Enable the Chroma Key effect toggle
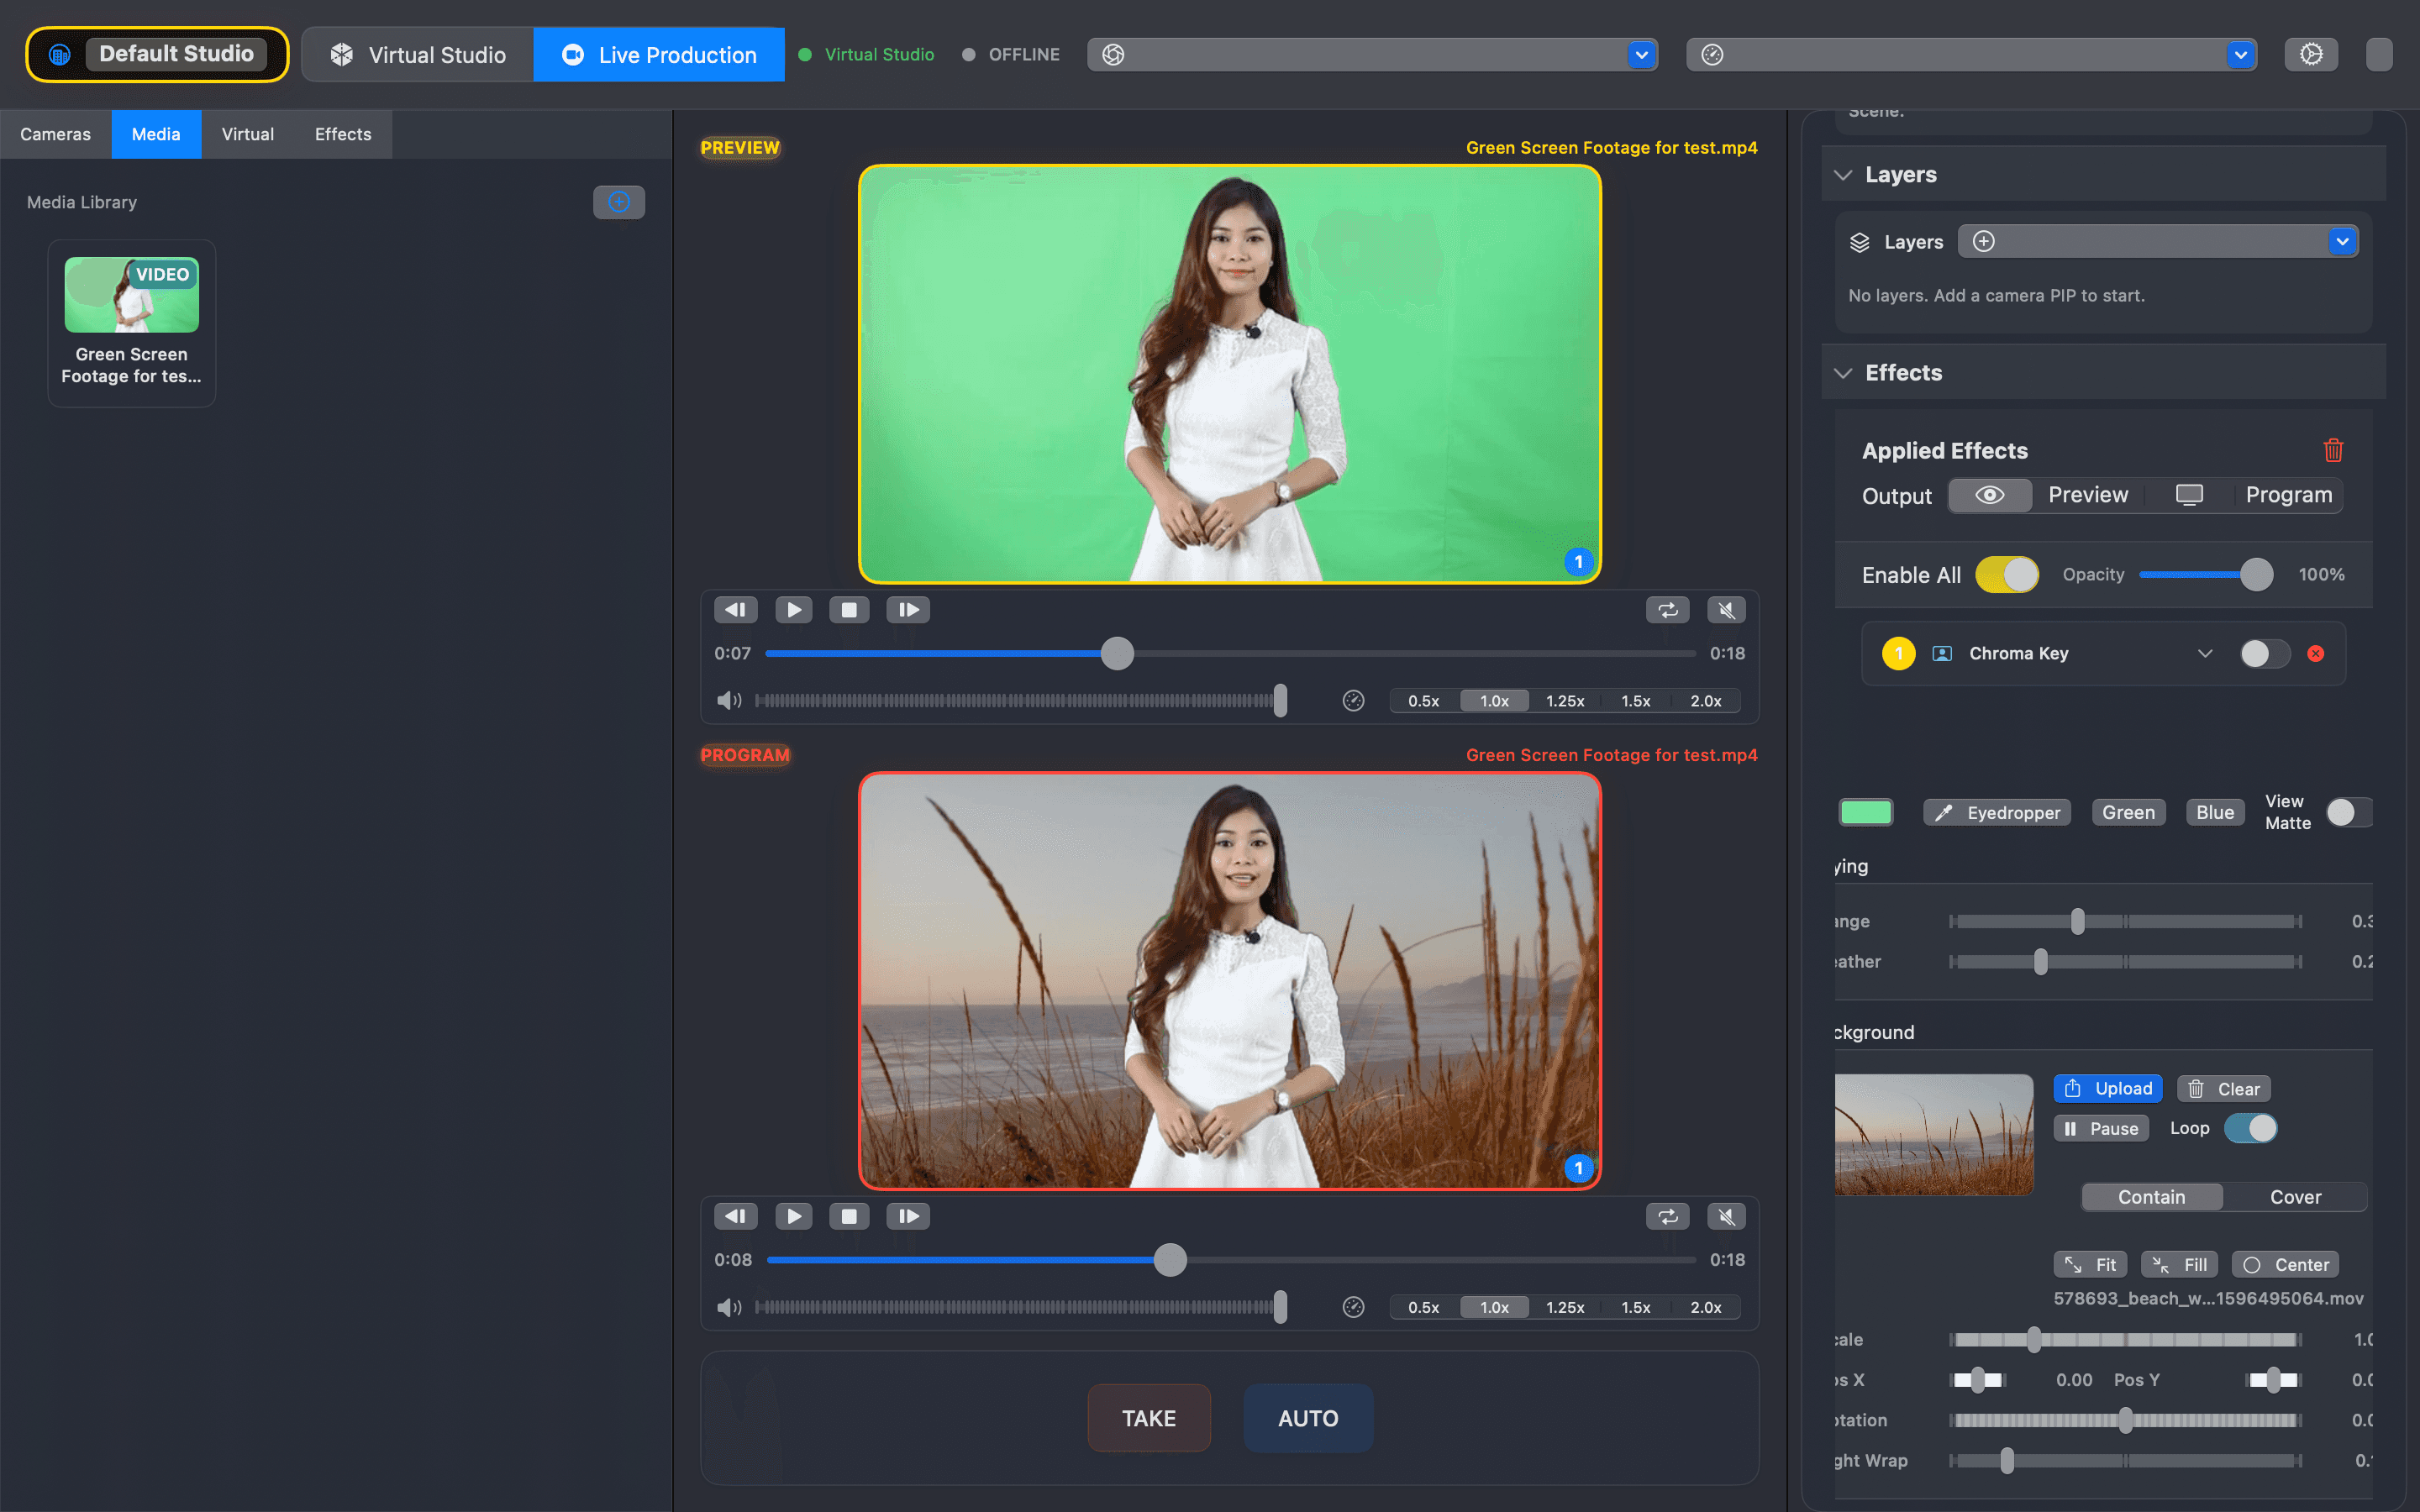The height and width of the screenshot is (1512, 2420). point(2263,653)
